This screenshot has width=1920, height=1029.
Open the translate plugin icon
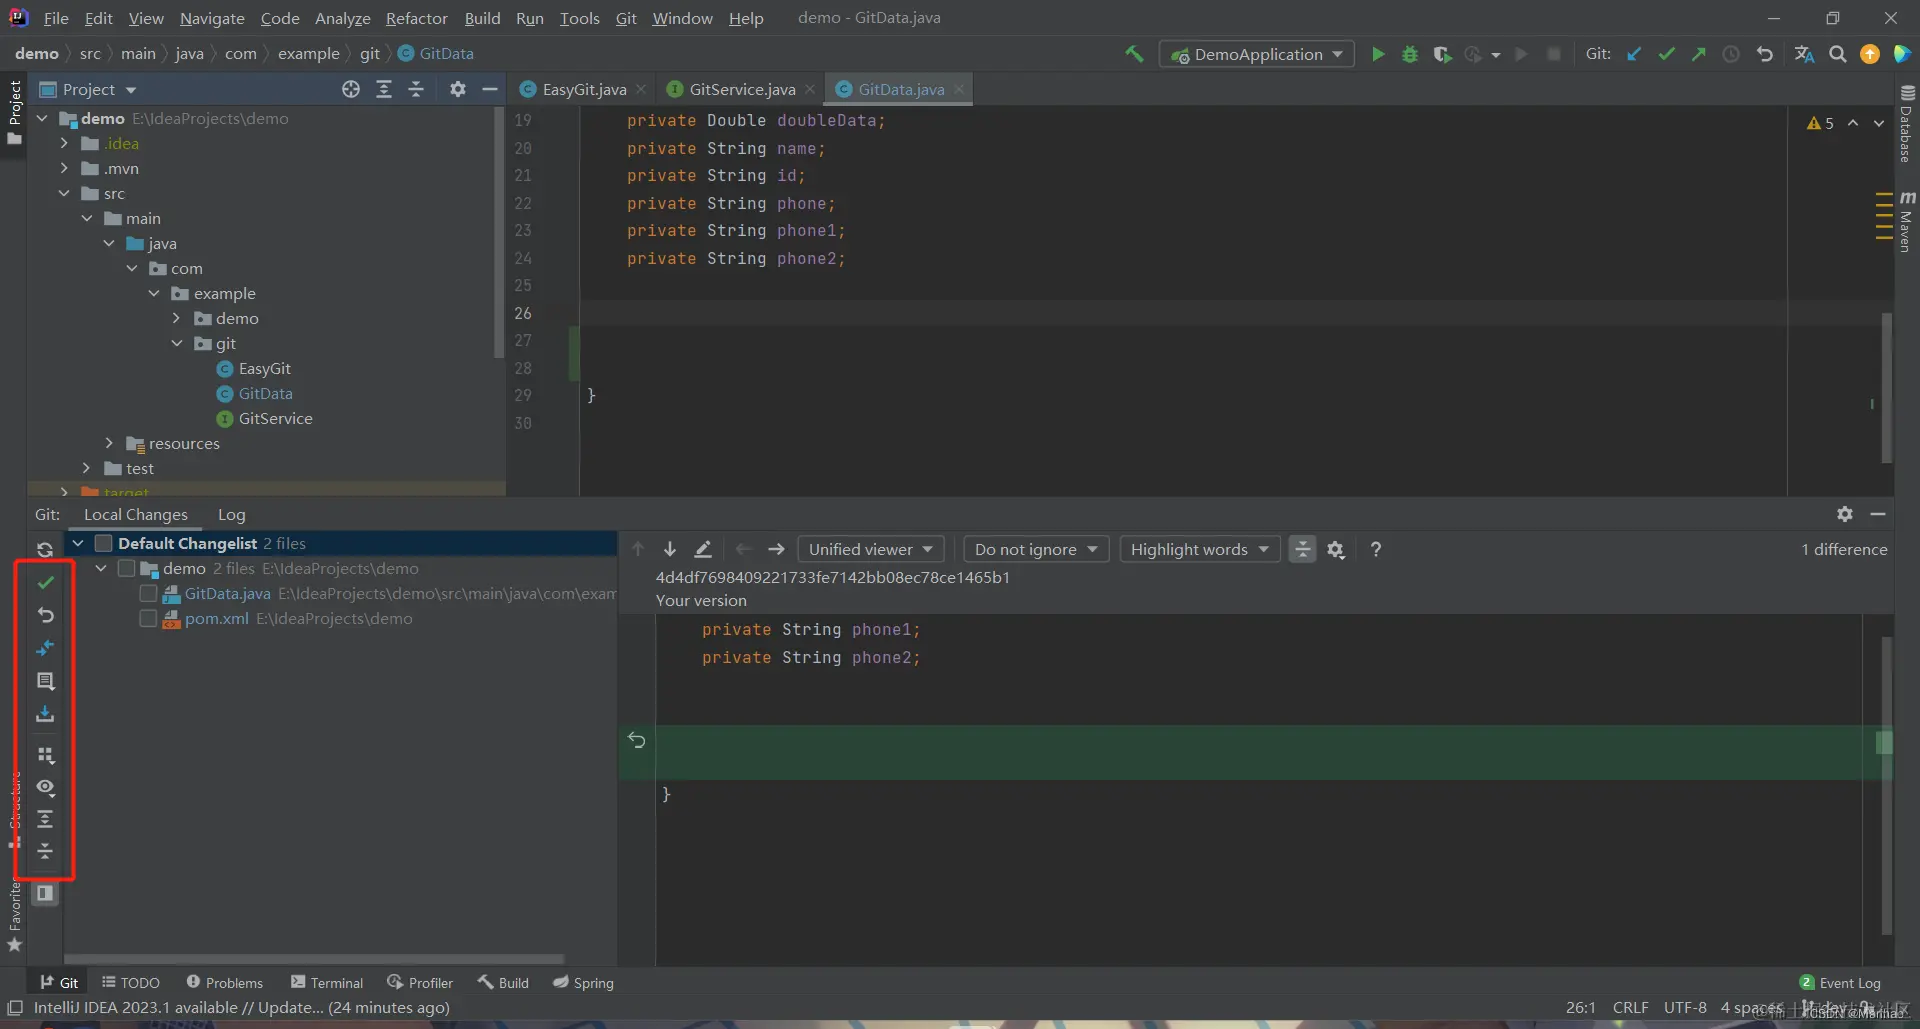(1804, 54)
